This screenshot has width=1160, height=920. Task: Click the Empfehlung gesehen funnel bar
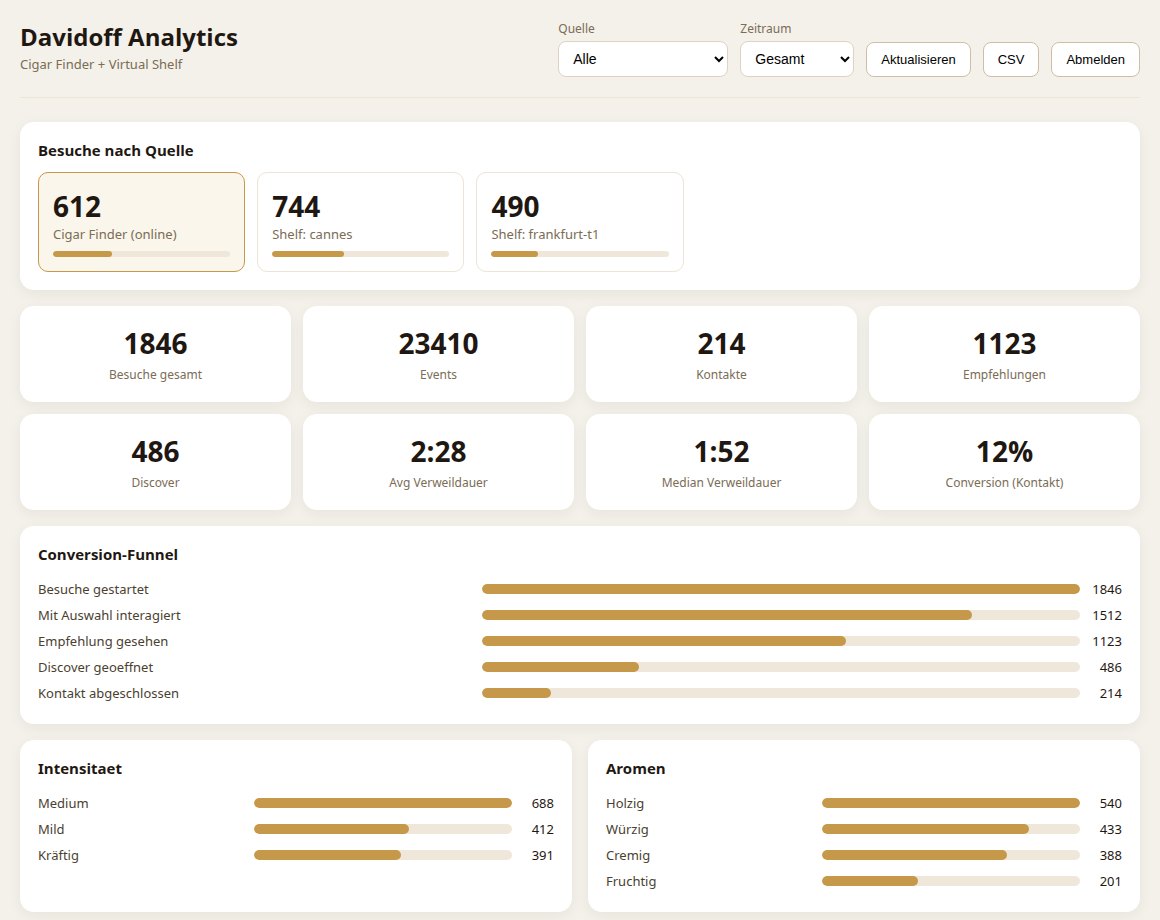tap(780, 641)
